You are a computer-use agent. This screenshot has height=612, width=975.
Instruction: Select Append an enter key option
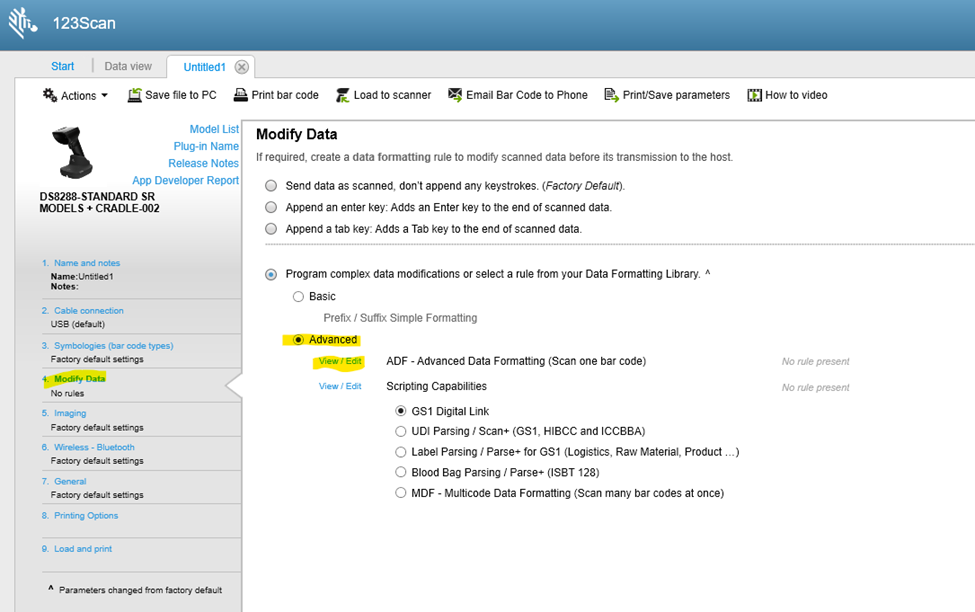click(271, 207)
